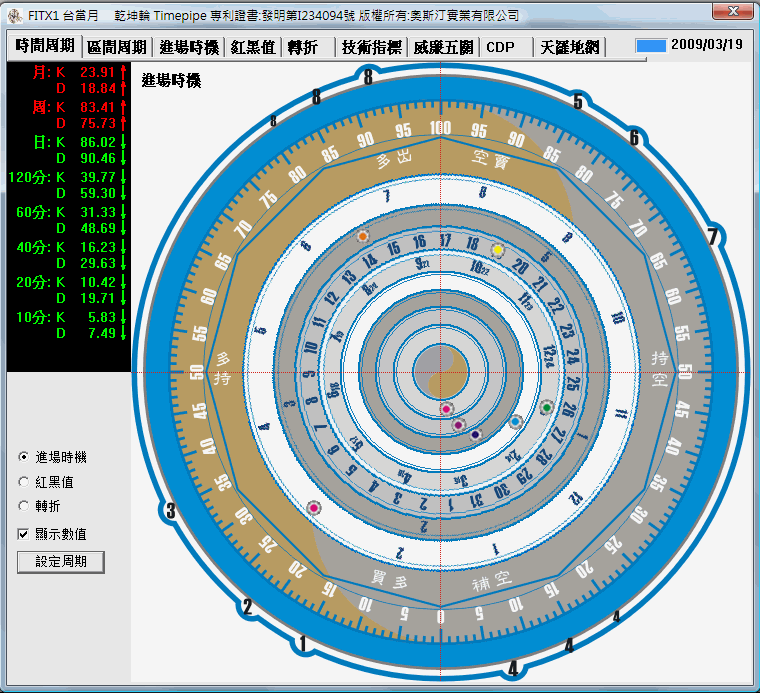This screenshot has width=760, height=693.
Task: Click the pink marker dot nearest the center
Action: [446, 409]
